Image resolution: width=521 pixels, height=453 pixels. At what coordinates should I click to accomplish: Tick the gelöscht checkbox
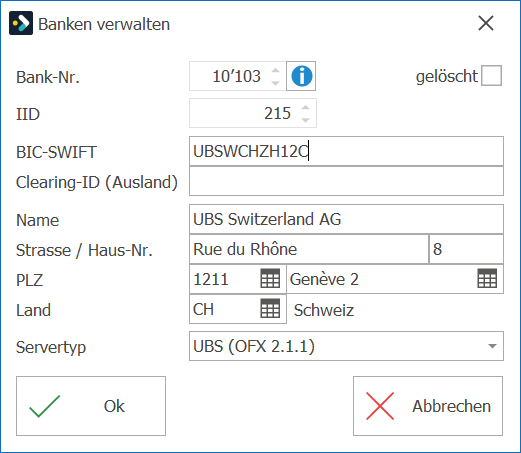click(491, 76)
